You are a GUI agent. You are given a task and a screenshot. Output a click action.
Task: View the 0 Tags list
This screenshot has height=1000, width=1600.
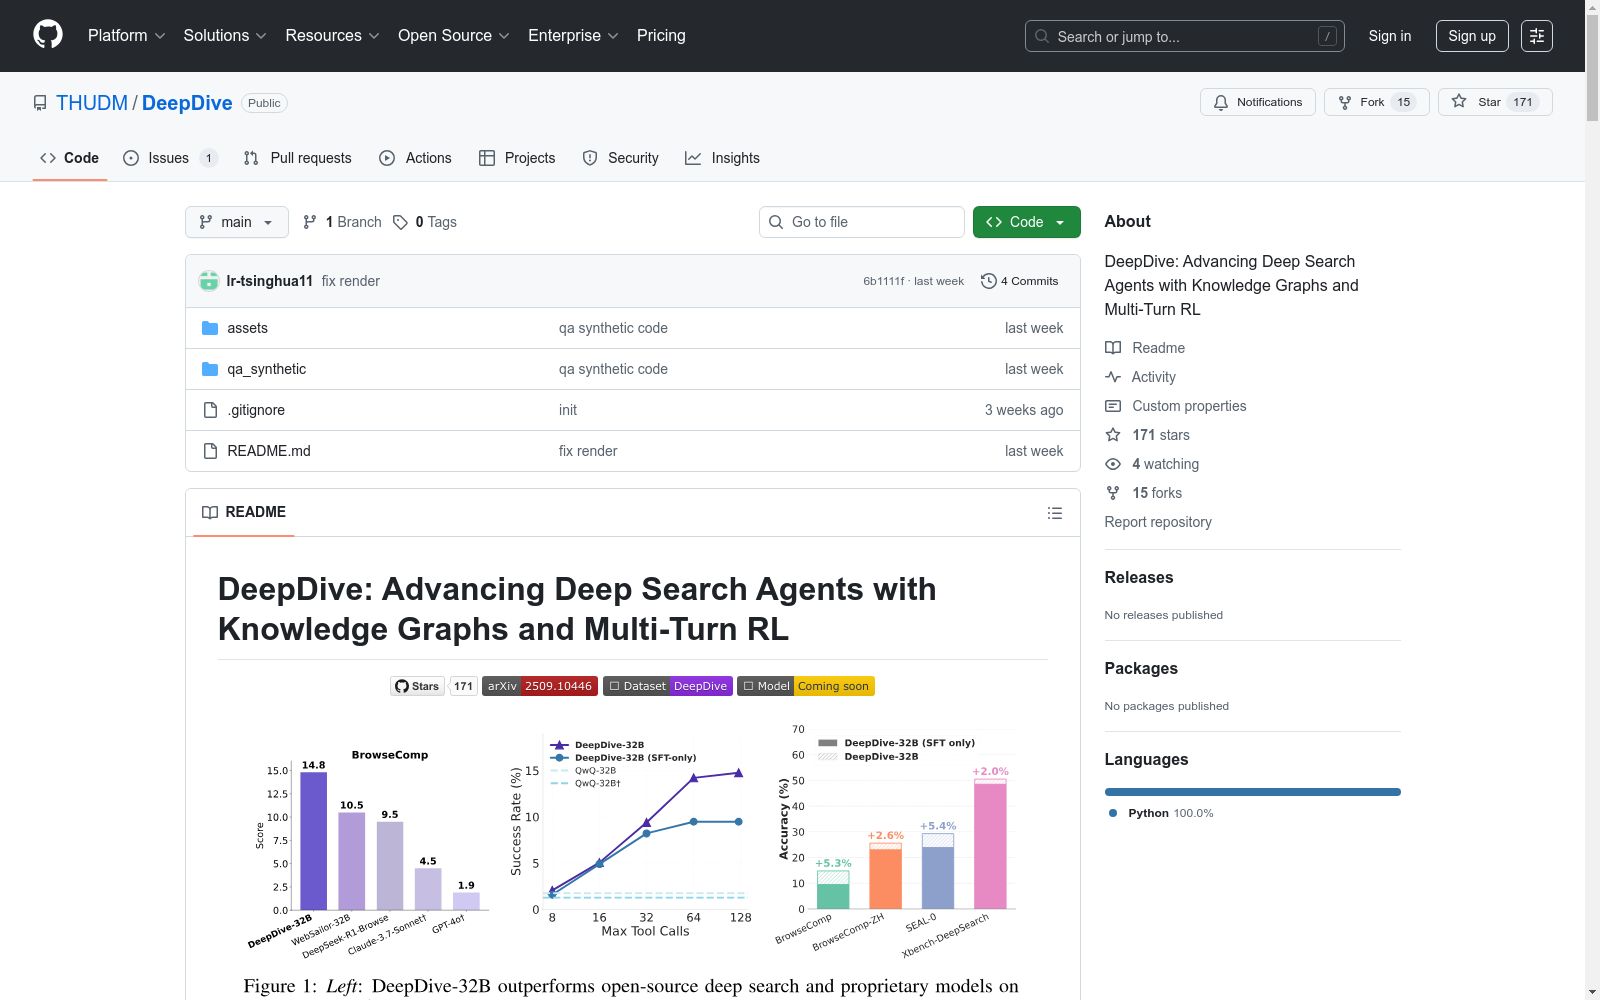click(425, 222)
